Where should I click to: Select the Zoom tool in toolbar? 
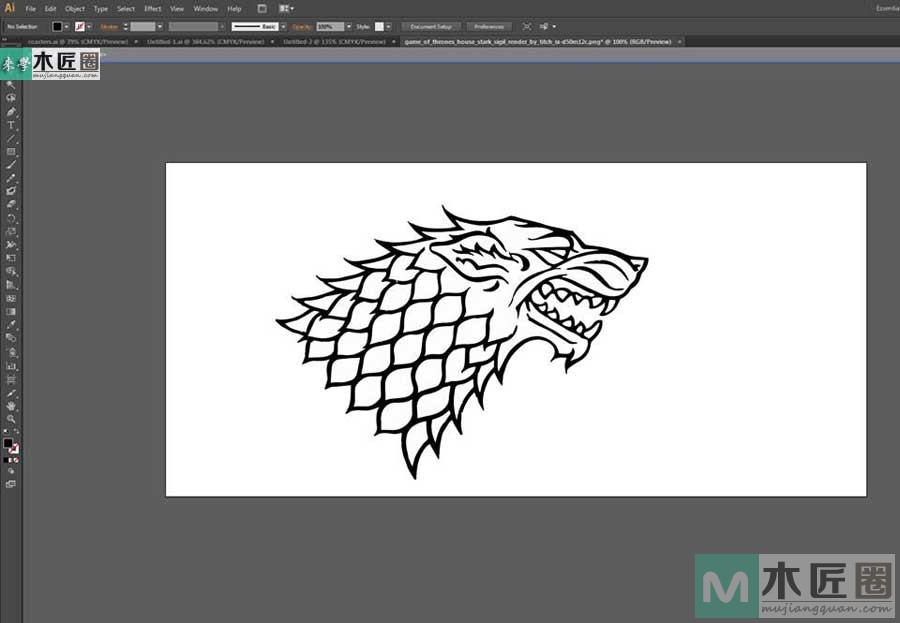point(11,419)
